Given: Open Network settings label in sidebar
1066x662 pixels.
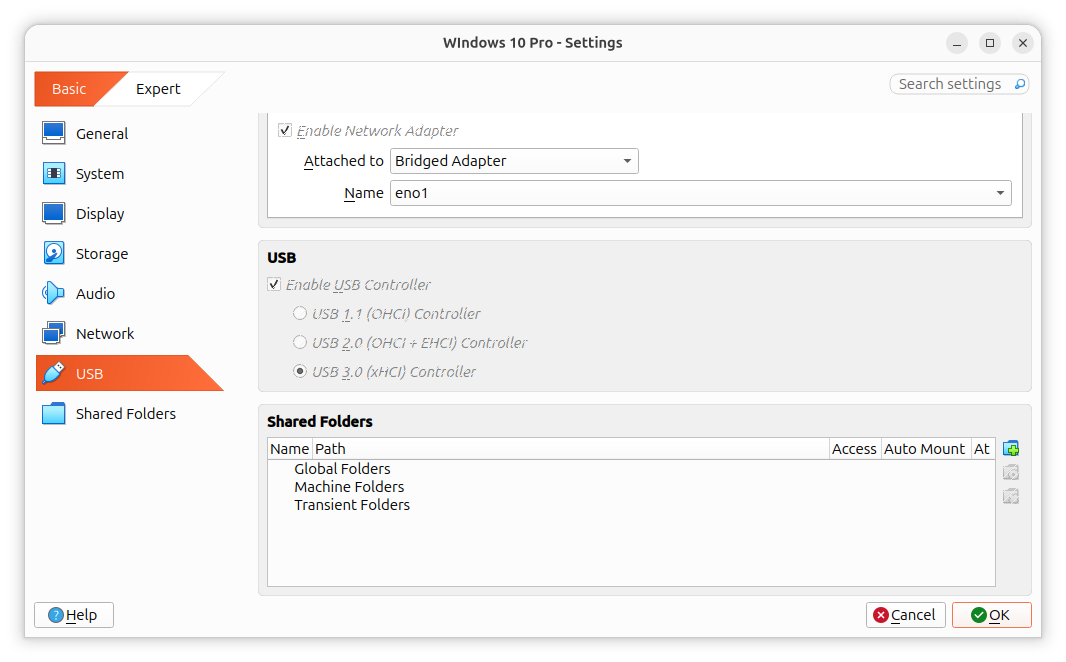Looking at the screenshot, I should click(105, 334).
